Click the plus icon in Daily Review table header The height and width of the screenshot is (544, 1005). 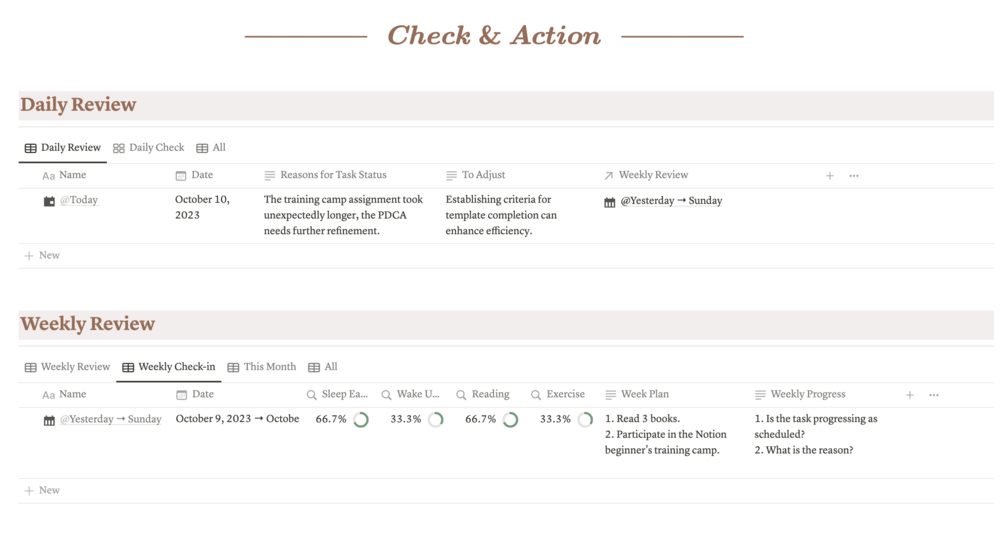[x=830, y=176]
